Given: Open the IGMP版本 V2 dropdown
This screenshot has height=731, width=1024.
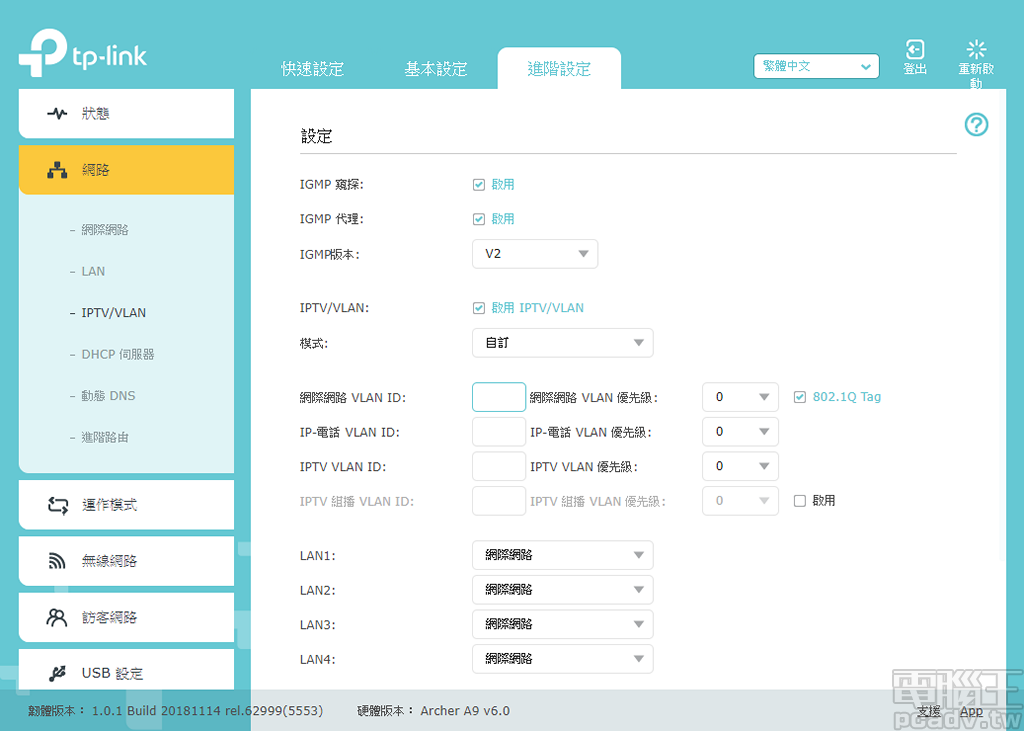Looking at the screenshot, I should coord(535,254).
